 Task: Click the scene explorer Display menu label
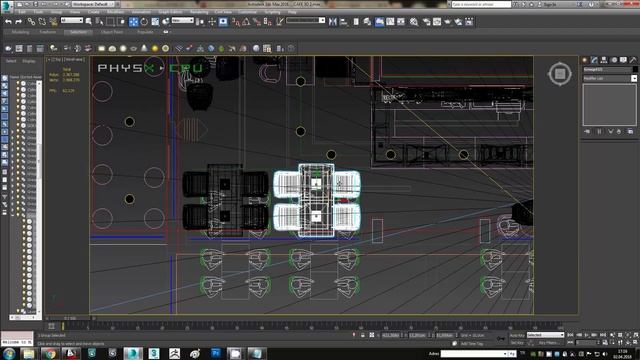pyautogui.click(x=29, y=61)
